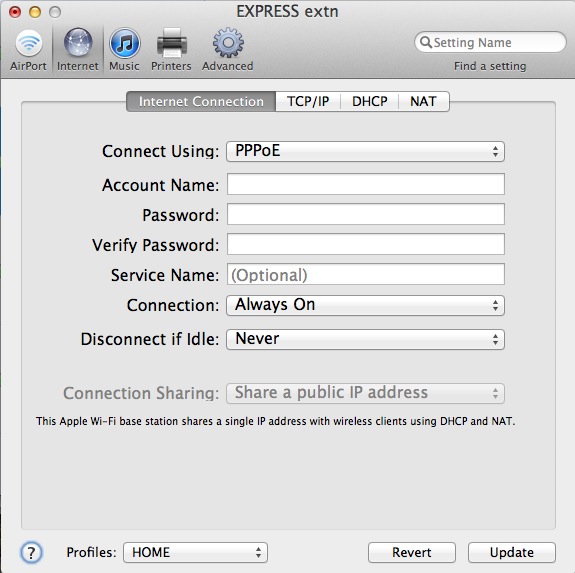Open the Connection Always On dropdown

tap(365, 305)
